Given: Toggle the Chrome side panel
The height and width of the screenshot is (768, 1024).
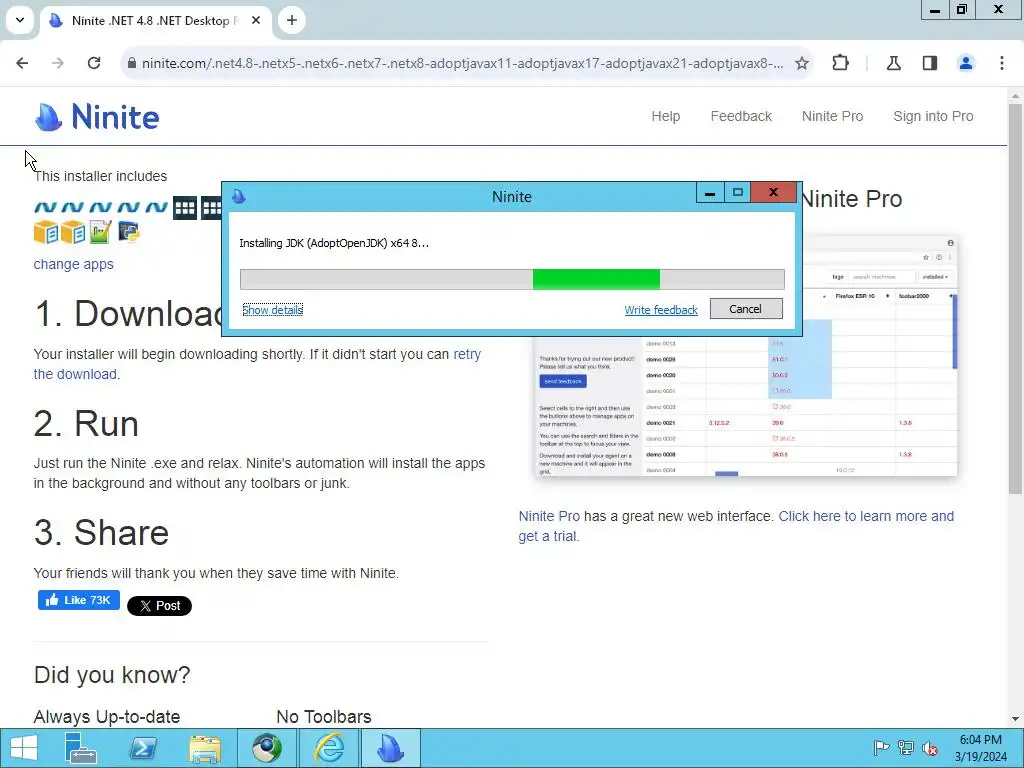Looking at the screenshot, I should 930,63.
